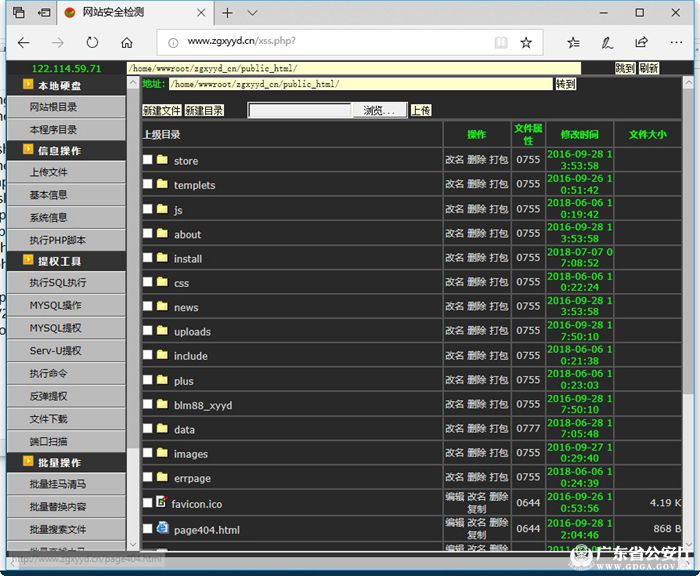Screen dimensions: 700x576
Task: Select 执行PHP脚本 in the sidebar
Action: click(x=67, y=240)
